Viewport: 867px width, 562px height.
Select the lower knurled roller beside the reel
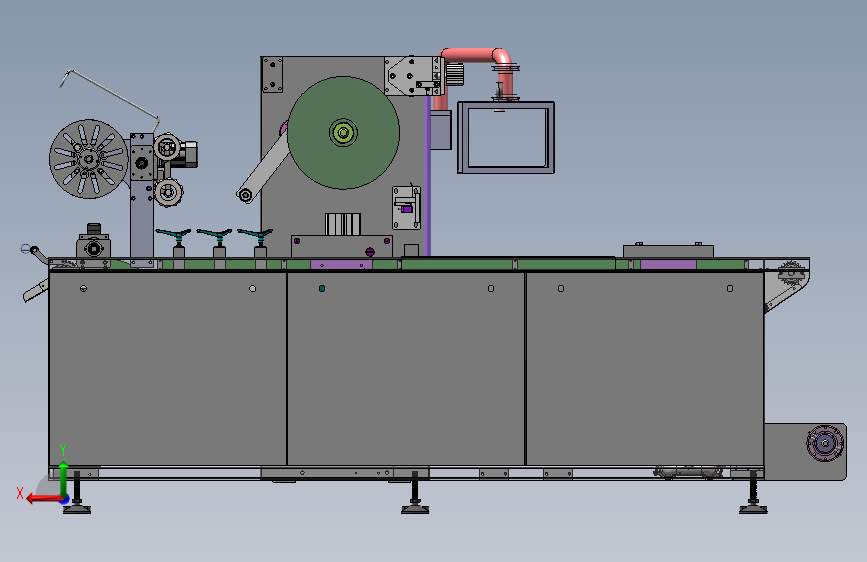click(168, 192)
